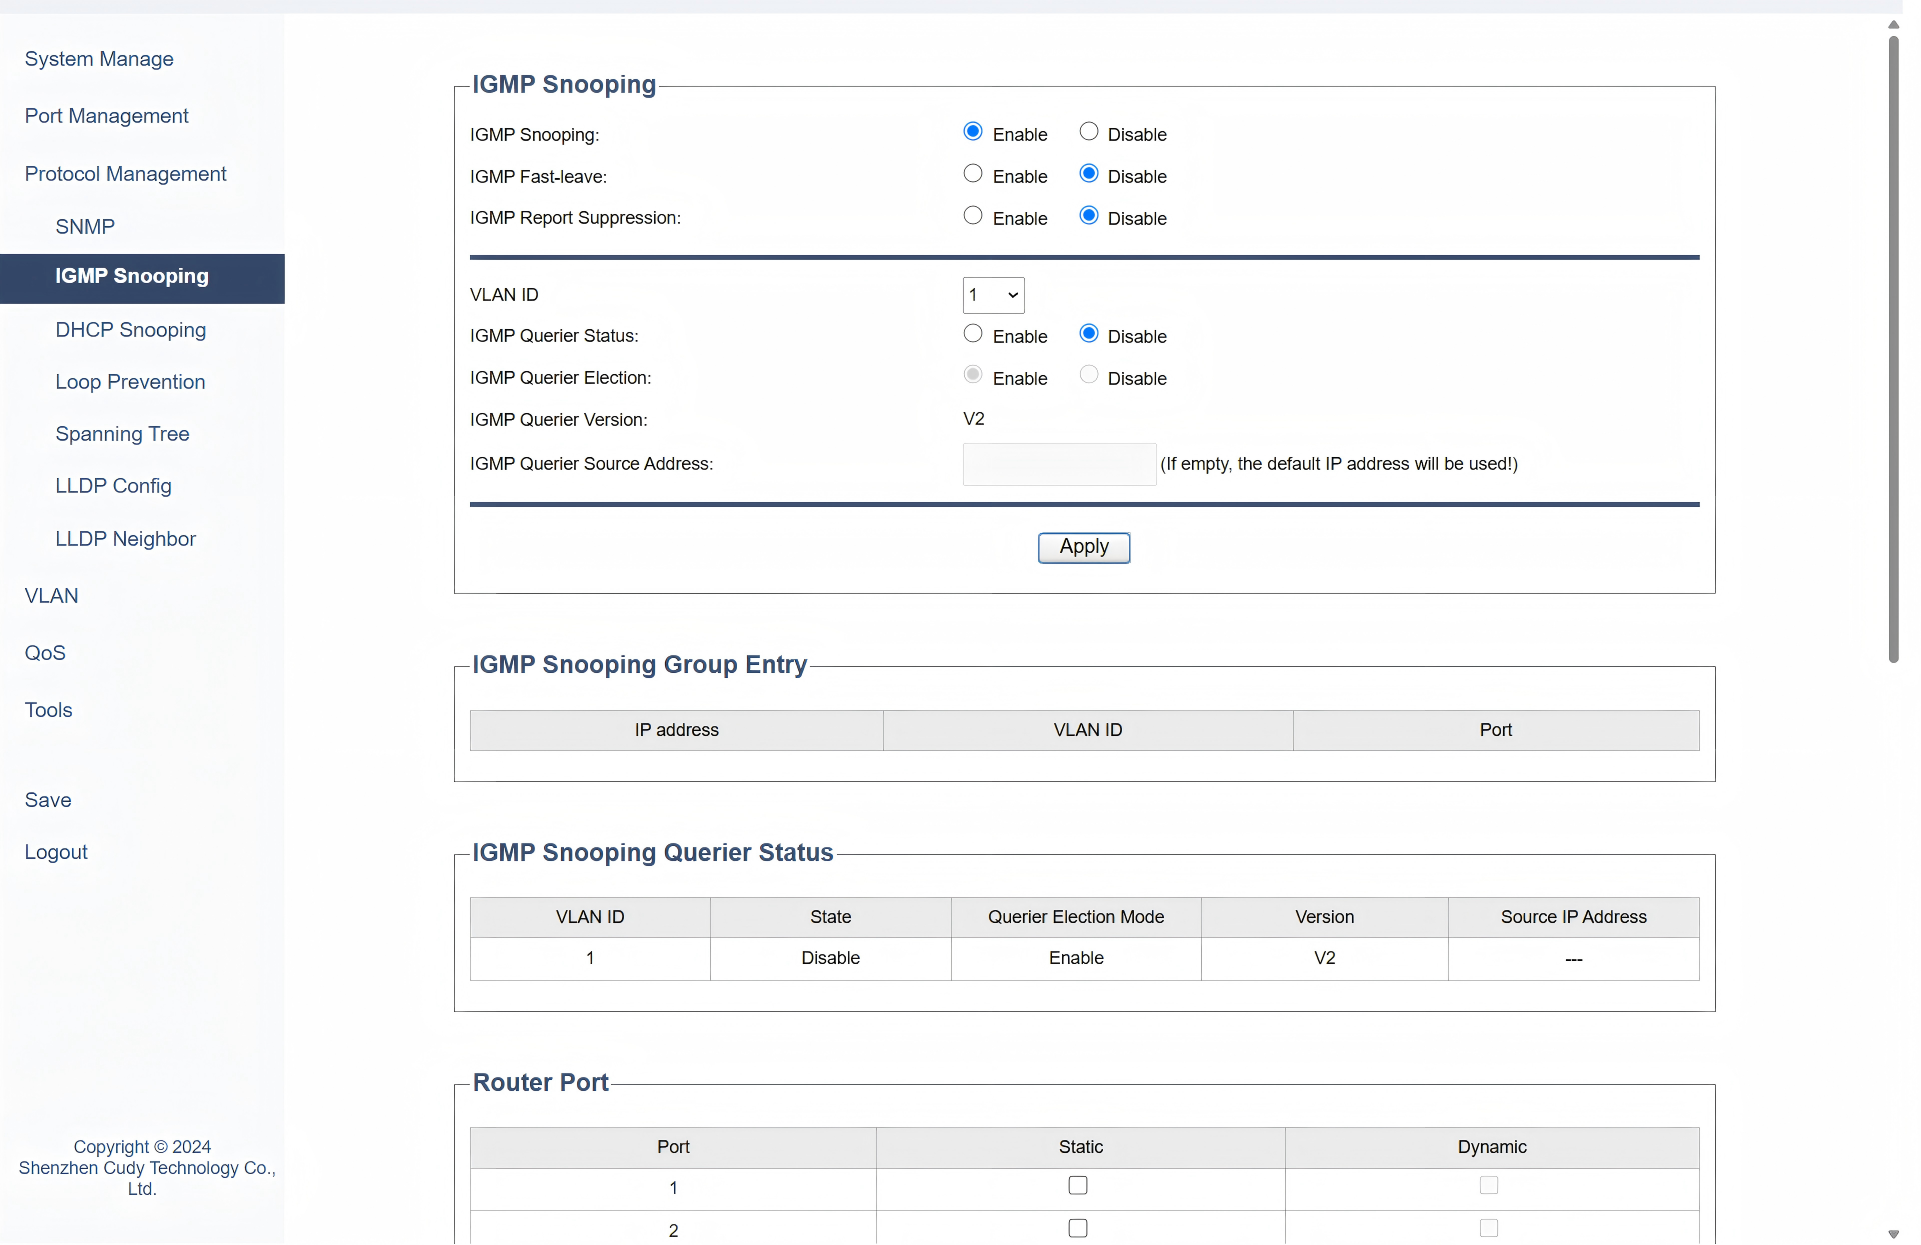Open the VLAN ID dropdown
Viewport: 1921px width, 1245px height.
tap(993, 295)
